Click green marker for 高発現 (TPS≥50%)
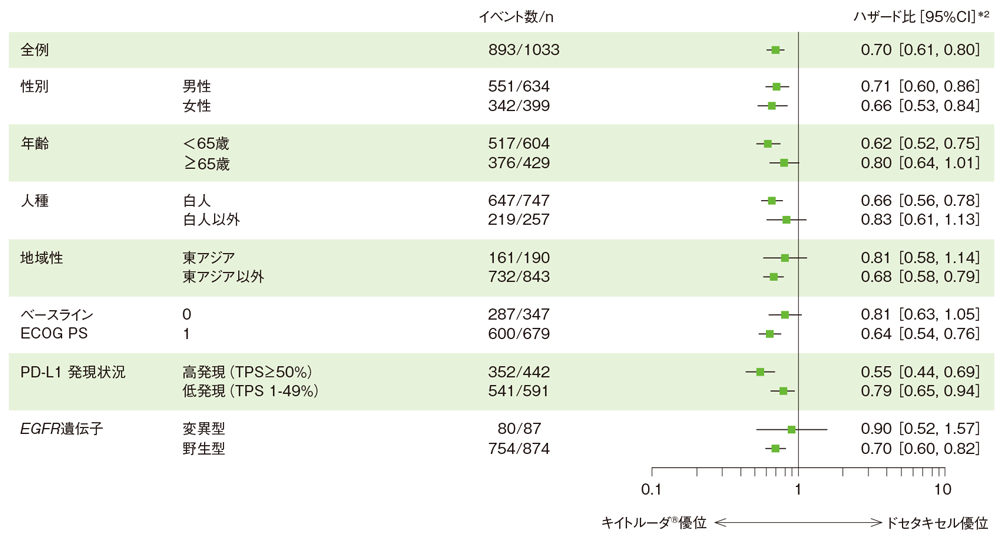 point(760,372)
